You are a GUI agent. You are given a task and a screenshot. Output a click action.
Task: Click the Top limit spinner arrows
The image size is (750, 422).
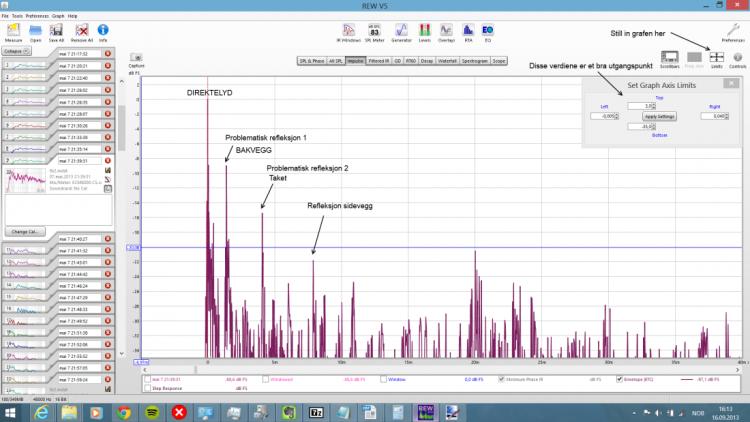pos(655,105)
